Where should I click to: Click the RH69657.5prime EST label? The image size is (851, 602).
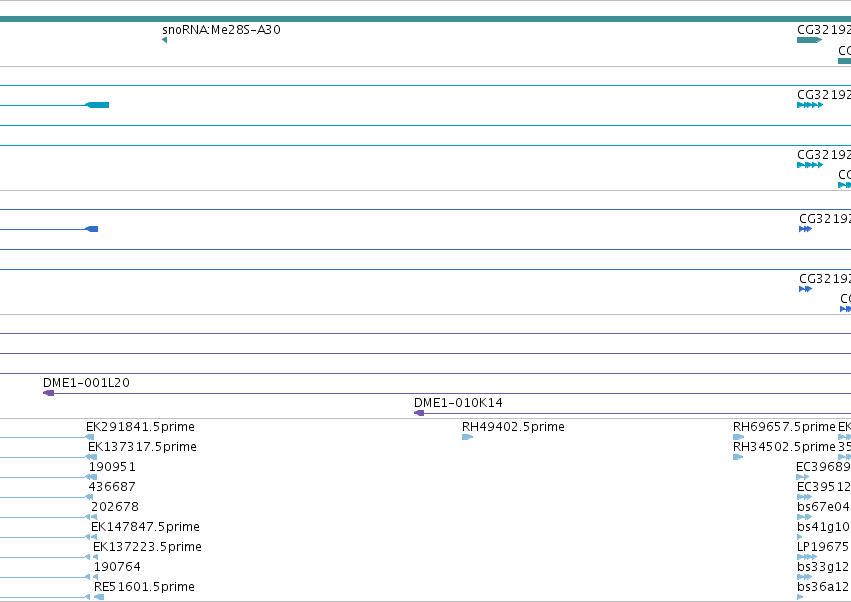[x=784, y=427]
